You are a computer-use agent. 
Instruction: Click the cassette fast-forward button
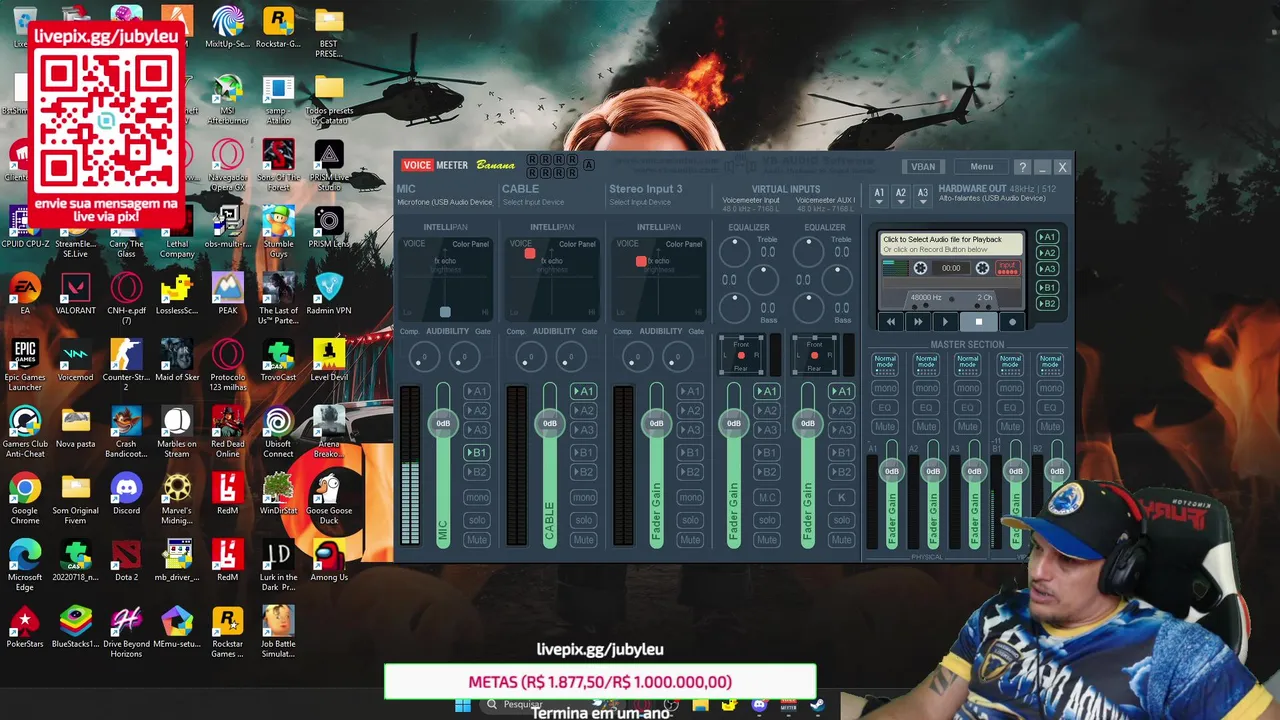click(918, 322)
